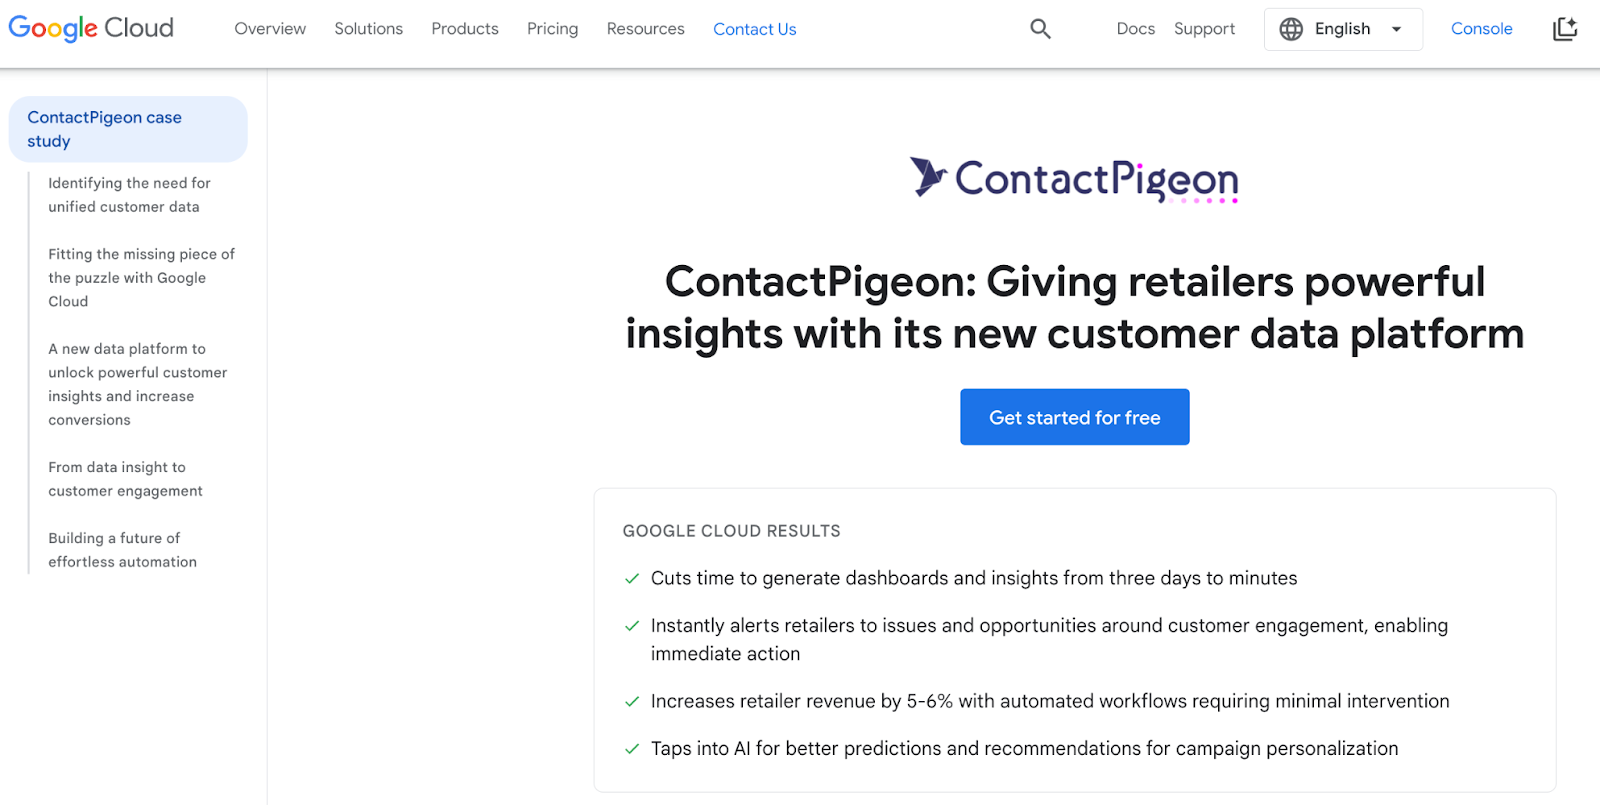Open the Console link
Image resolution: width=1600 pixels, height=805 pixels.
[x=1481, y=29]
